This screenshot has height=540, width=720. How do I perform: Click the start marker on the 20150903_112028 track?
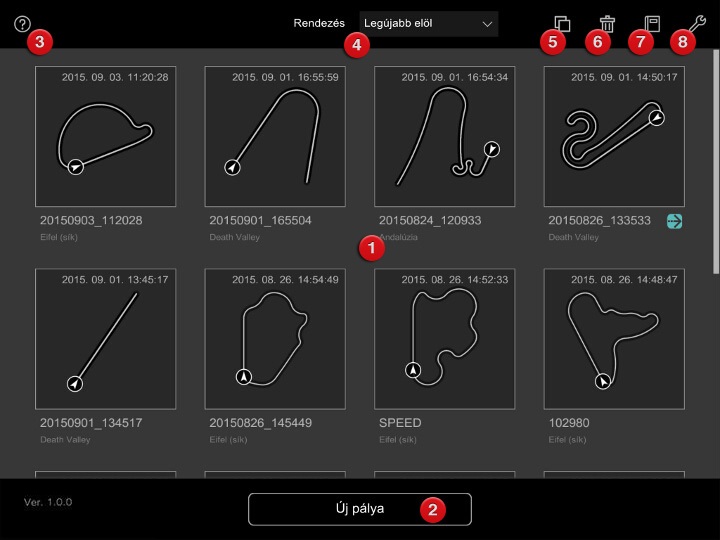coord(75,168)
